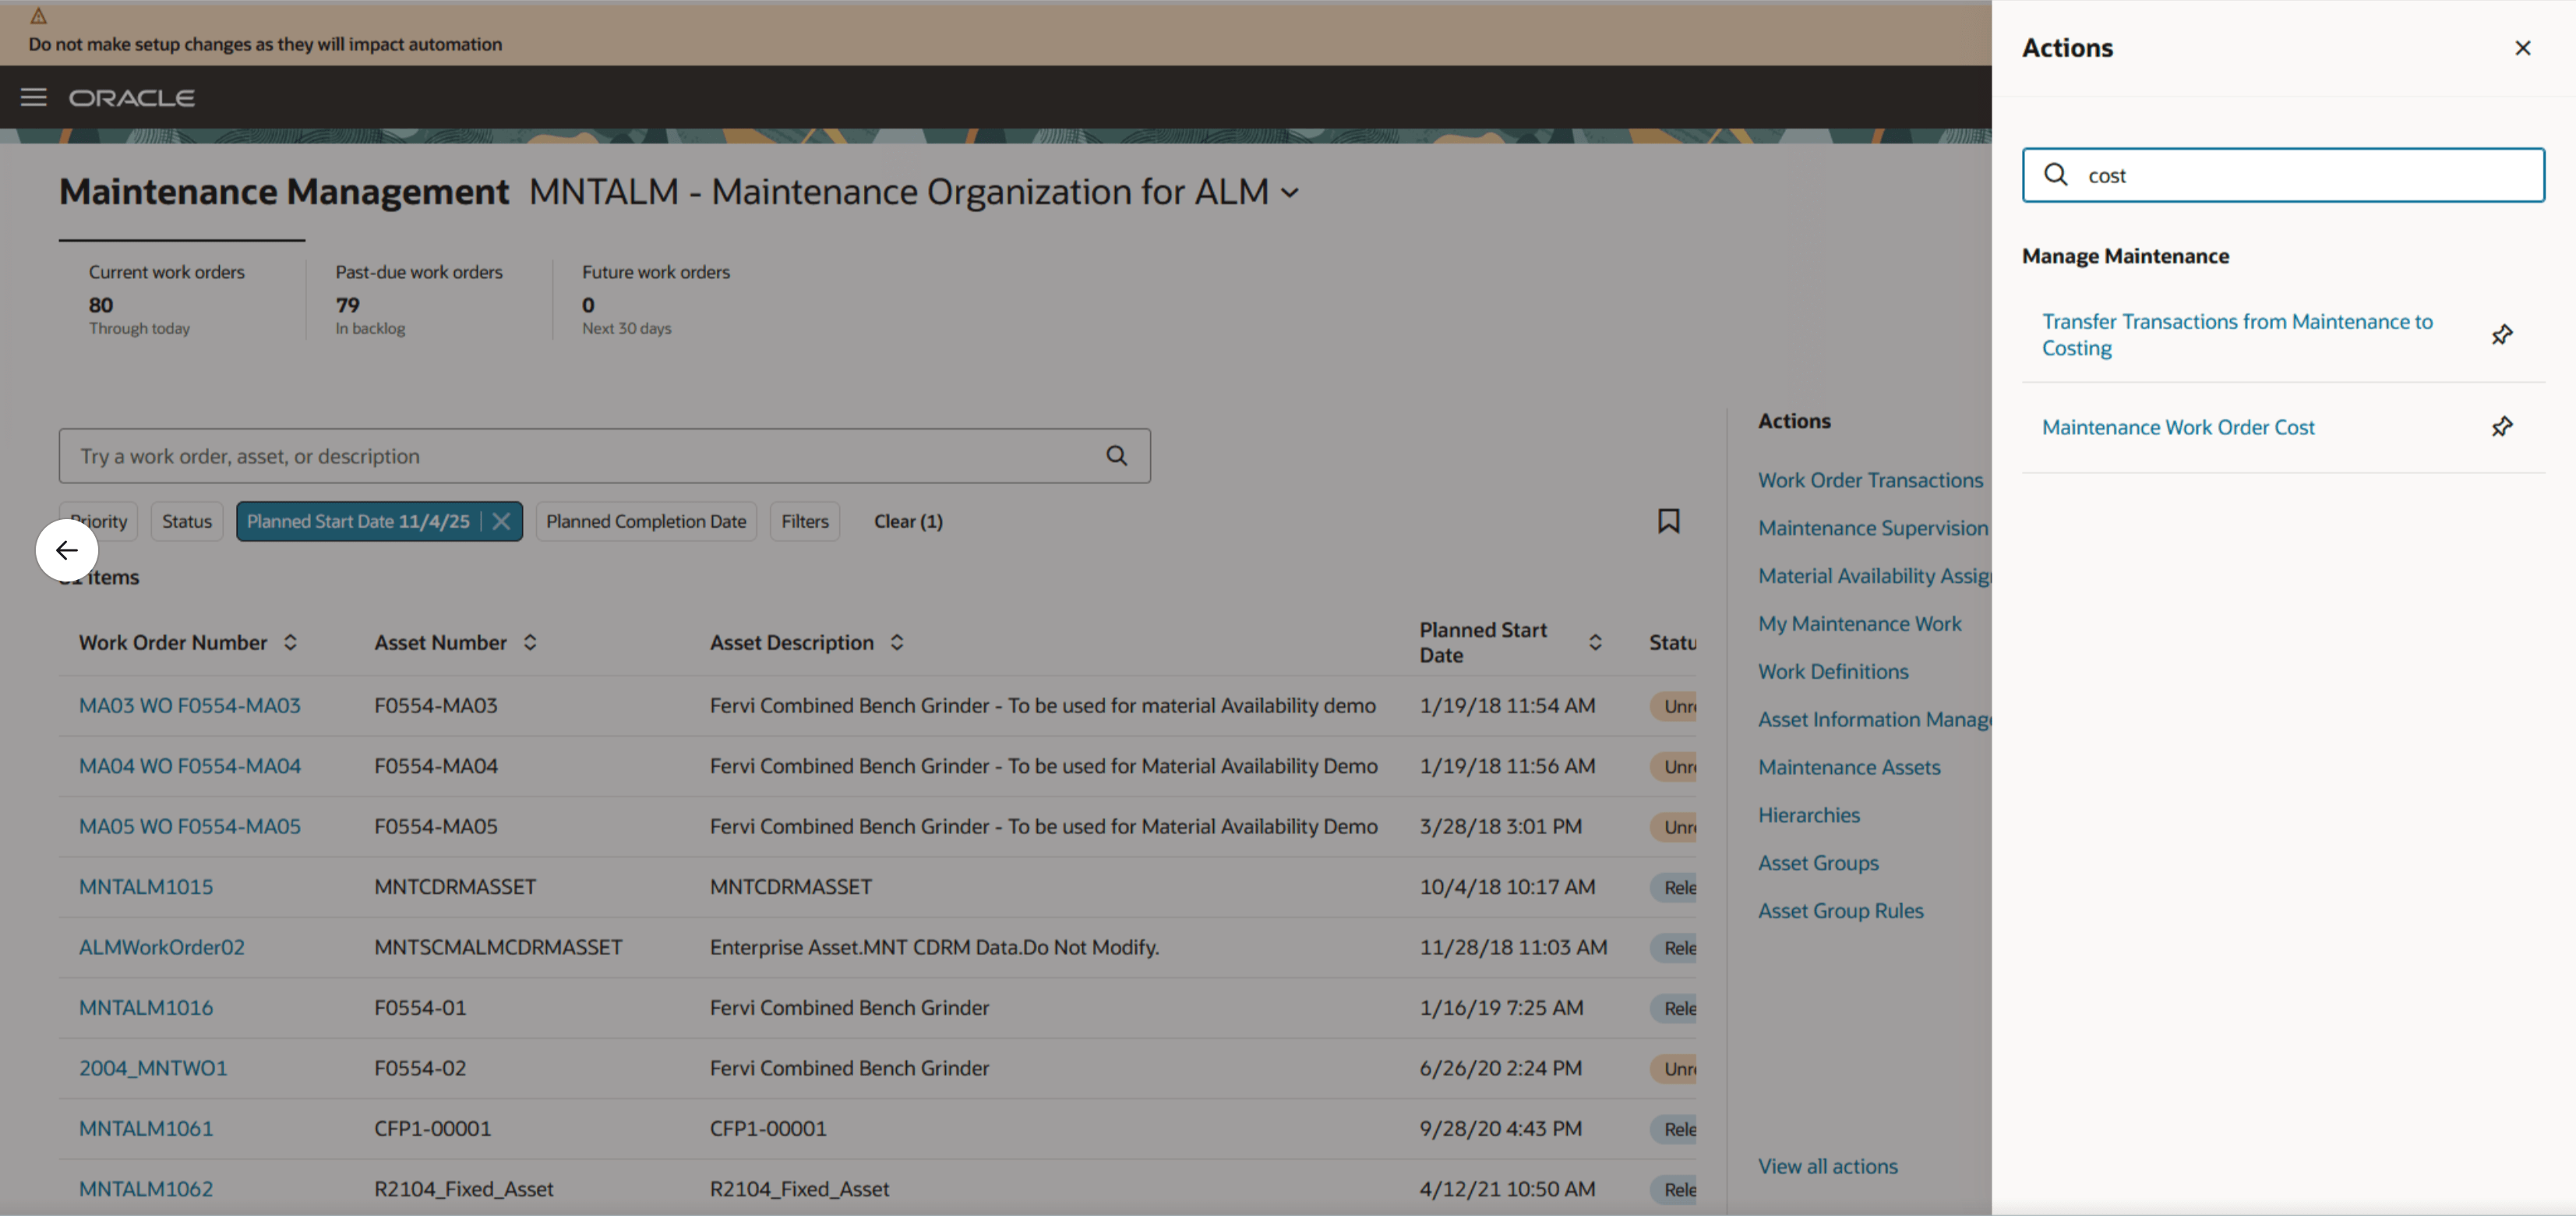
Task: Close the Actions panel
Action: click(x=2522, y=48)
